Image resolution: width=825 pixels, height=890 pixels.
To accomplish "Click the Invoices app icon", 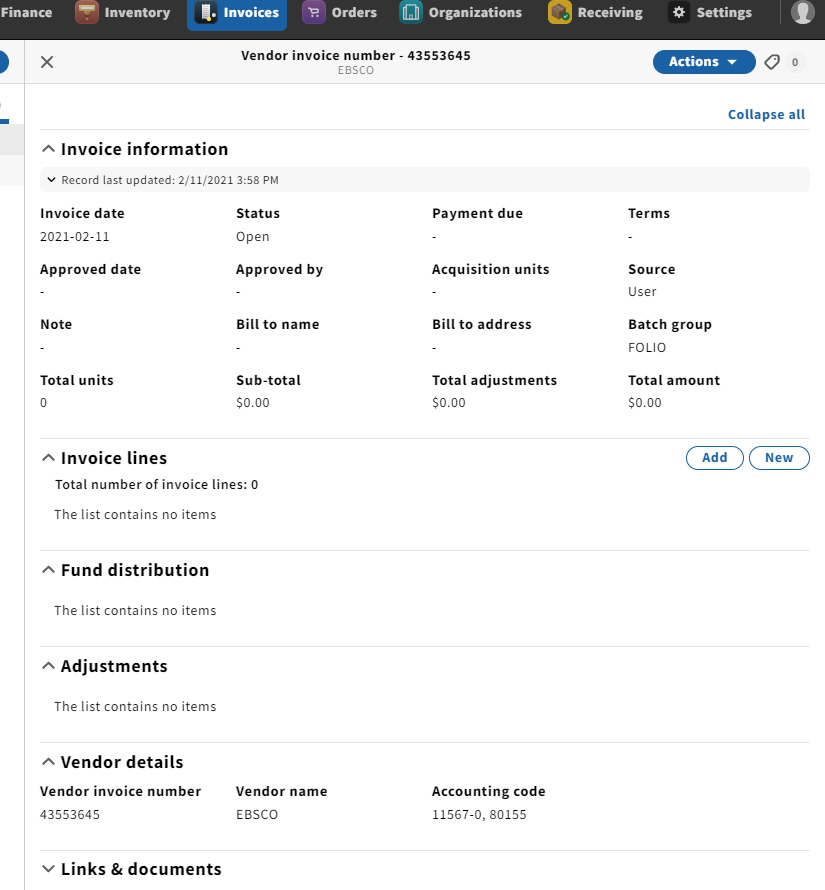I will (206, 12).
